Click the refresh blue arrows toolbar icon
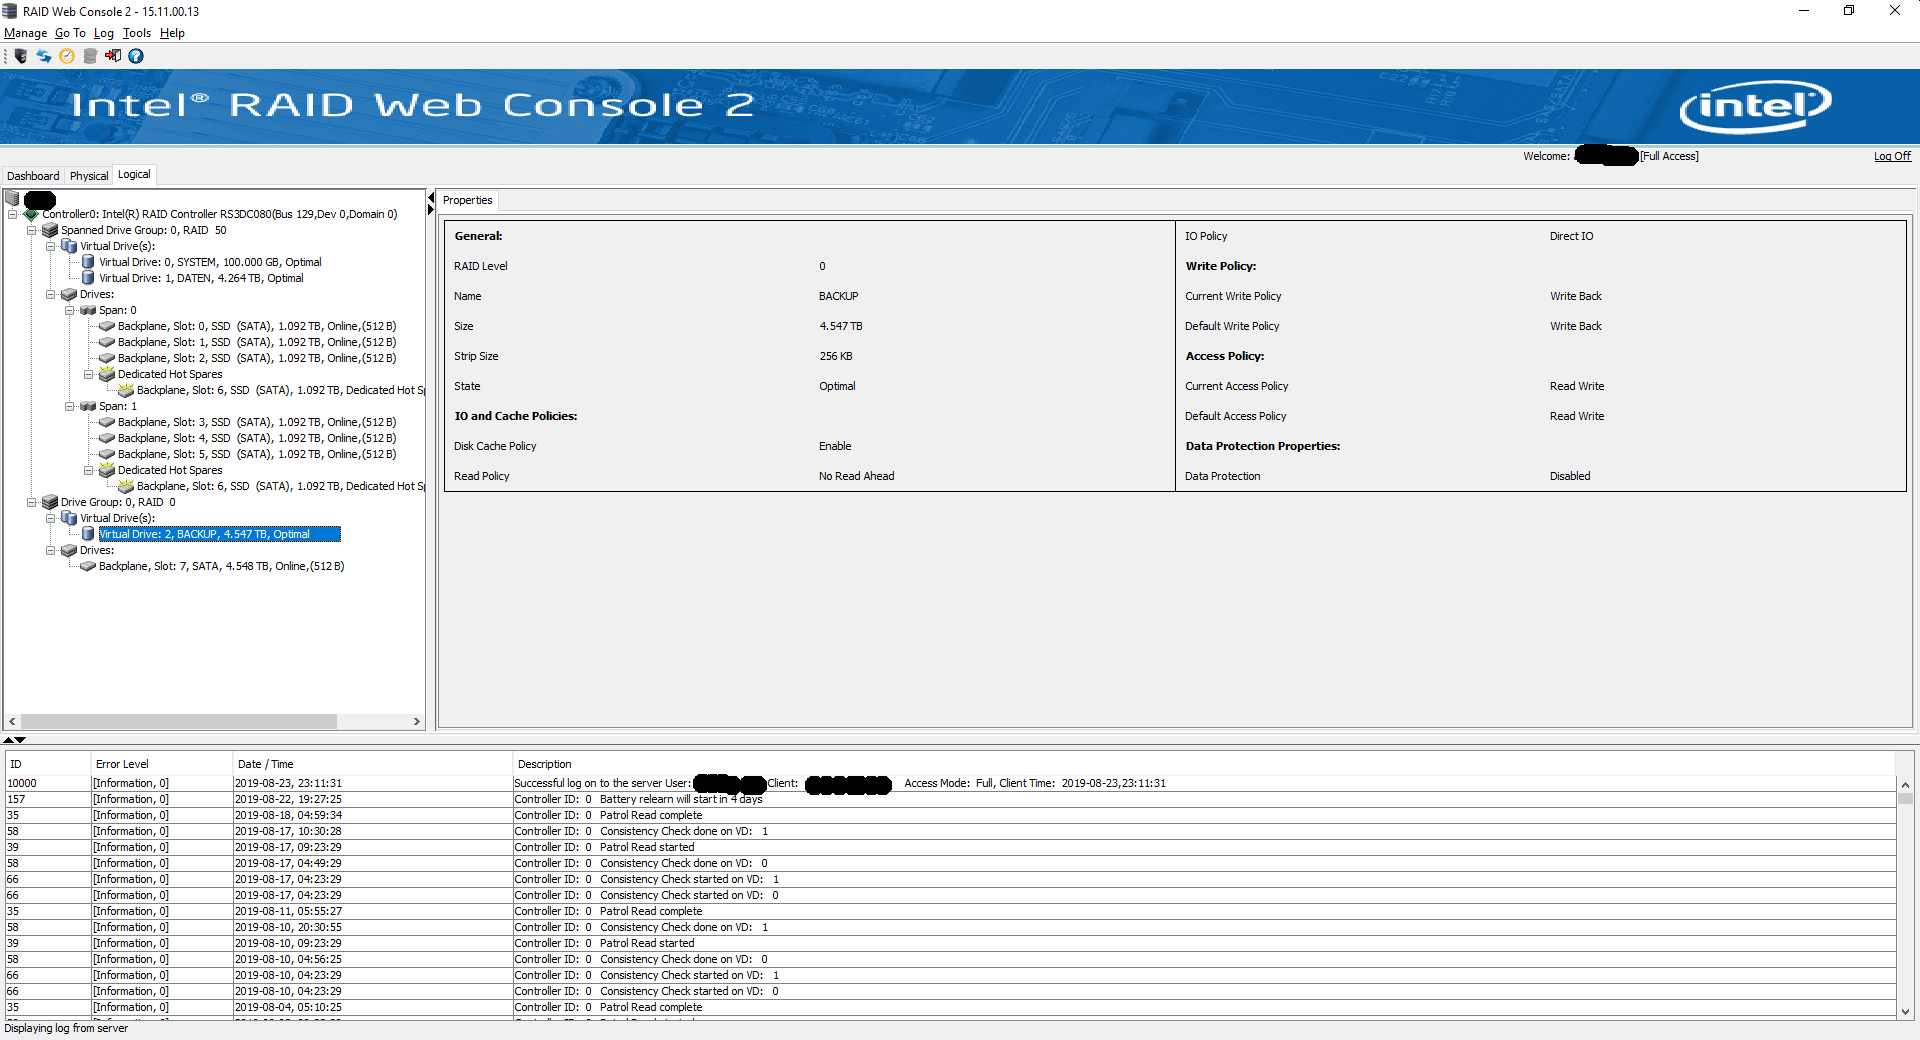Viewport: 1920px width, 1040px height. [x=44, y=56]
